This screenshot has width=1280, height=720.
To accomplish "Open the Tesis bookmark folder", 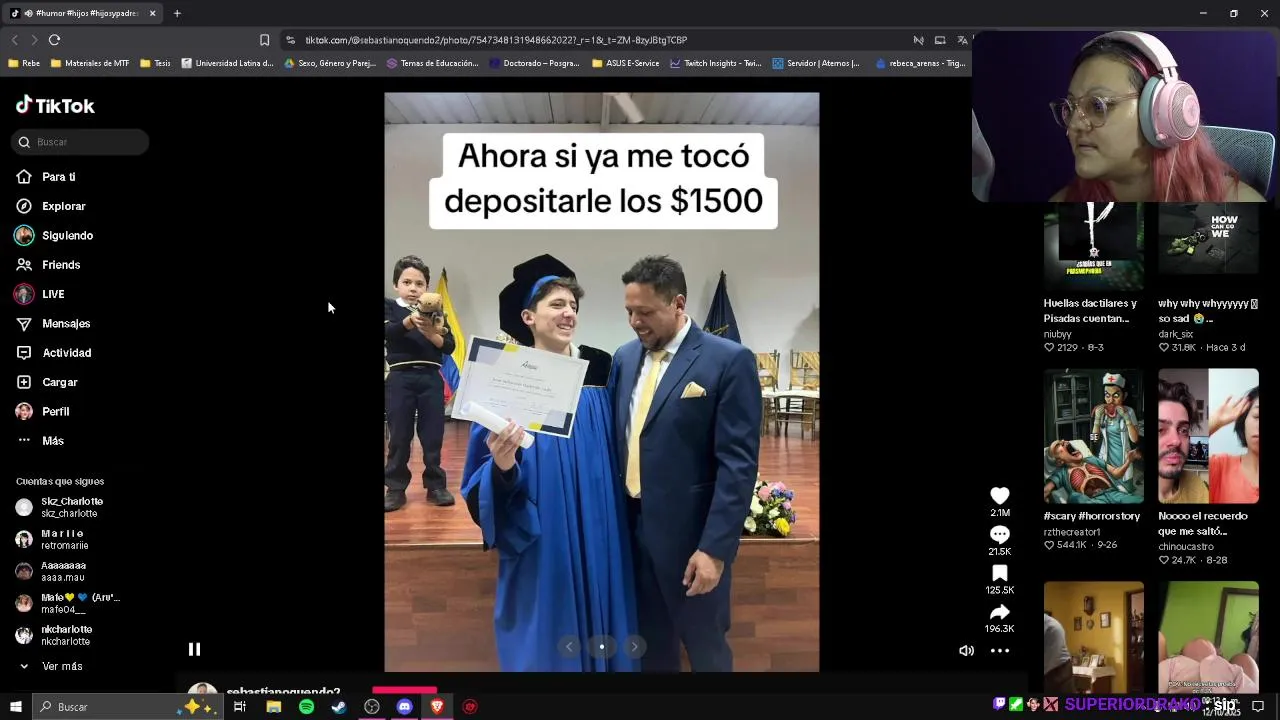I will coord(155,63).
